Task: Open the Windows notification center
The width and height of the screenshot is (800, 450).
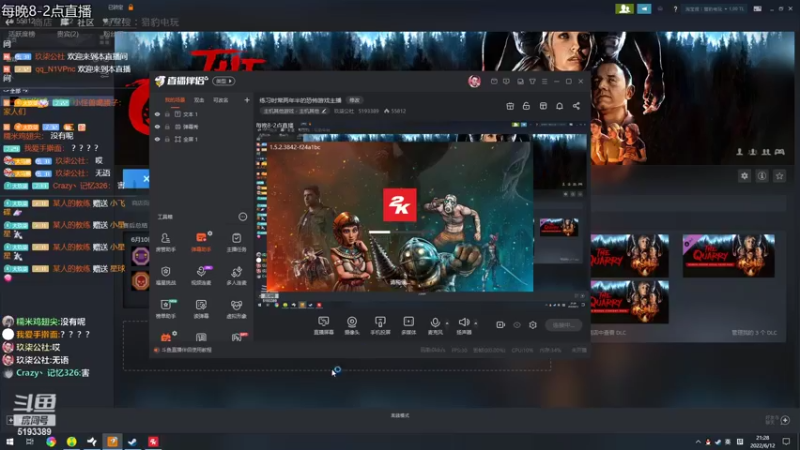Action: pyautogui.click(x=786, y=442)
